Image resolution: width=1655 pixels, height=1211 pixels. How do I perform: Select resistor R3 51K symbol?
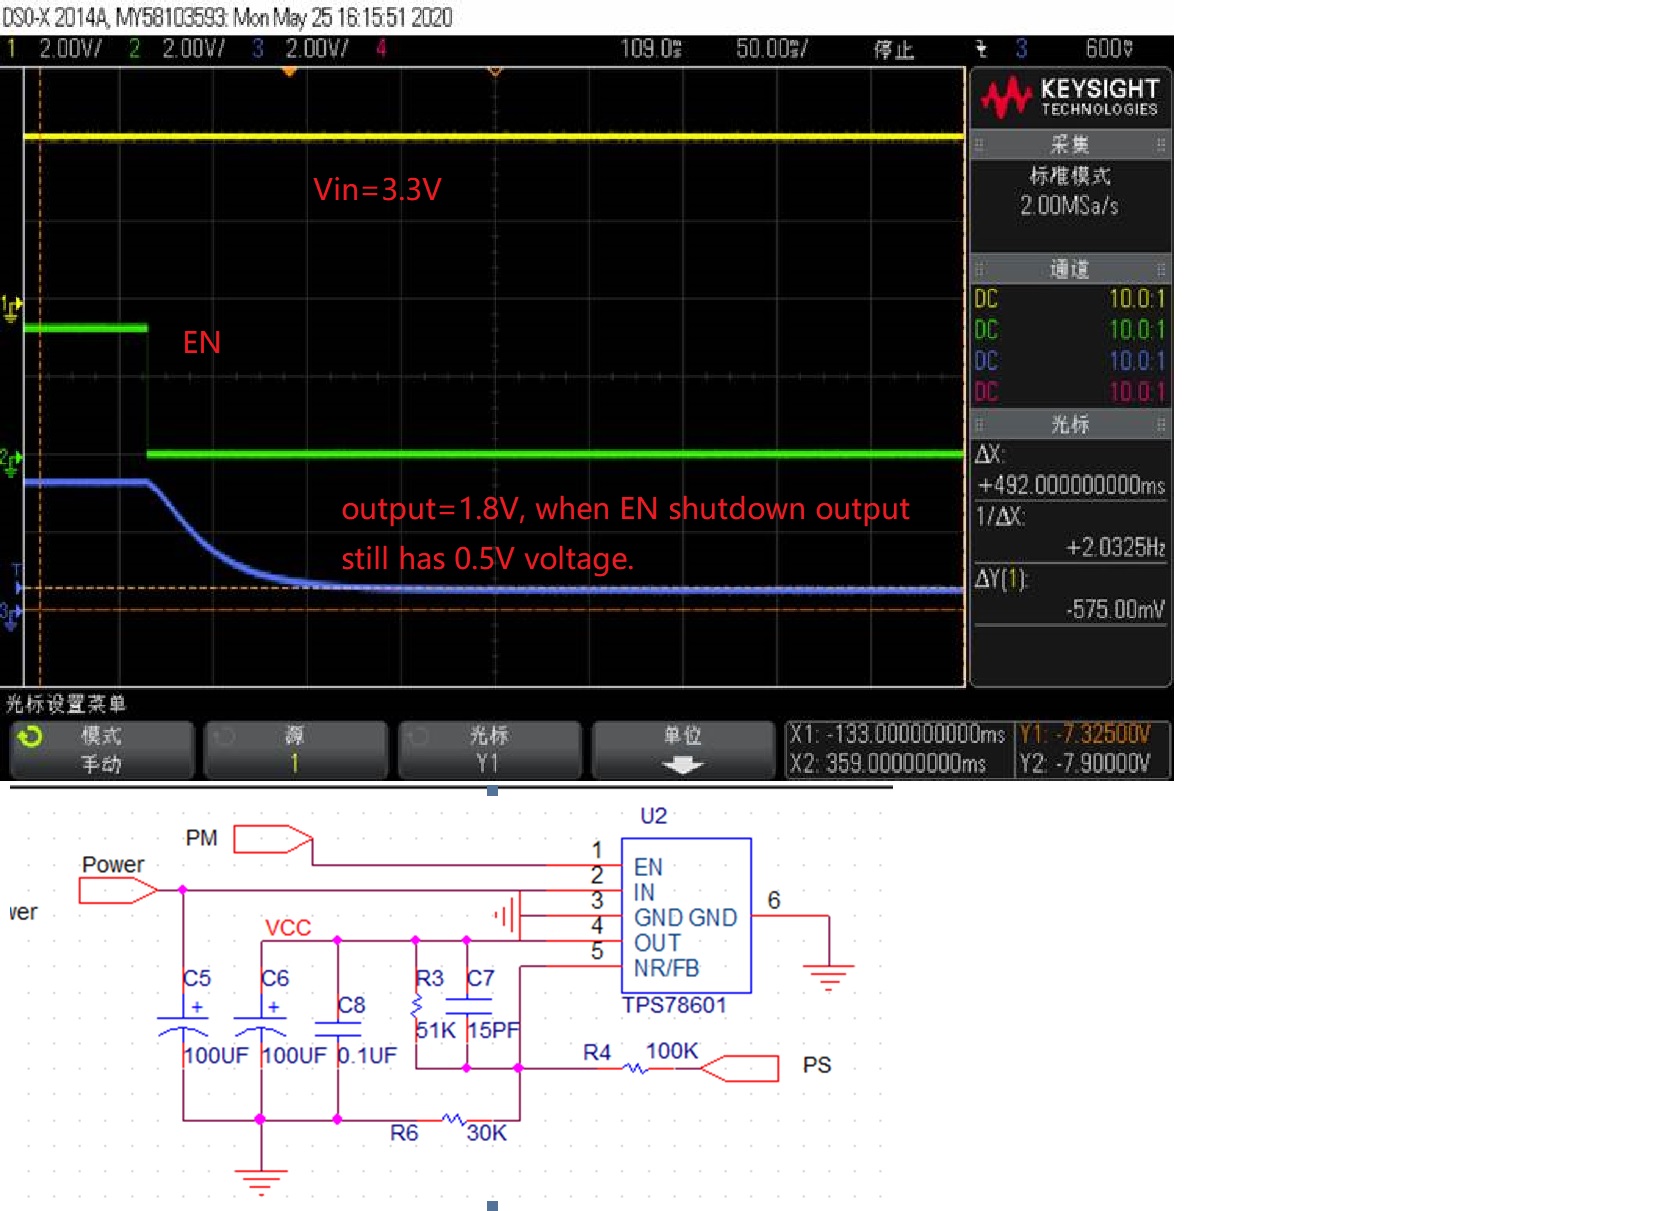417,1005
